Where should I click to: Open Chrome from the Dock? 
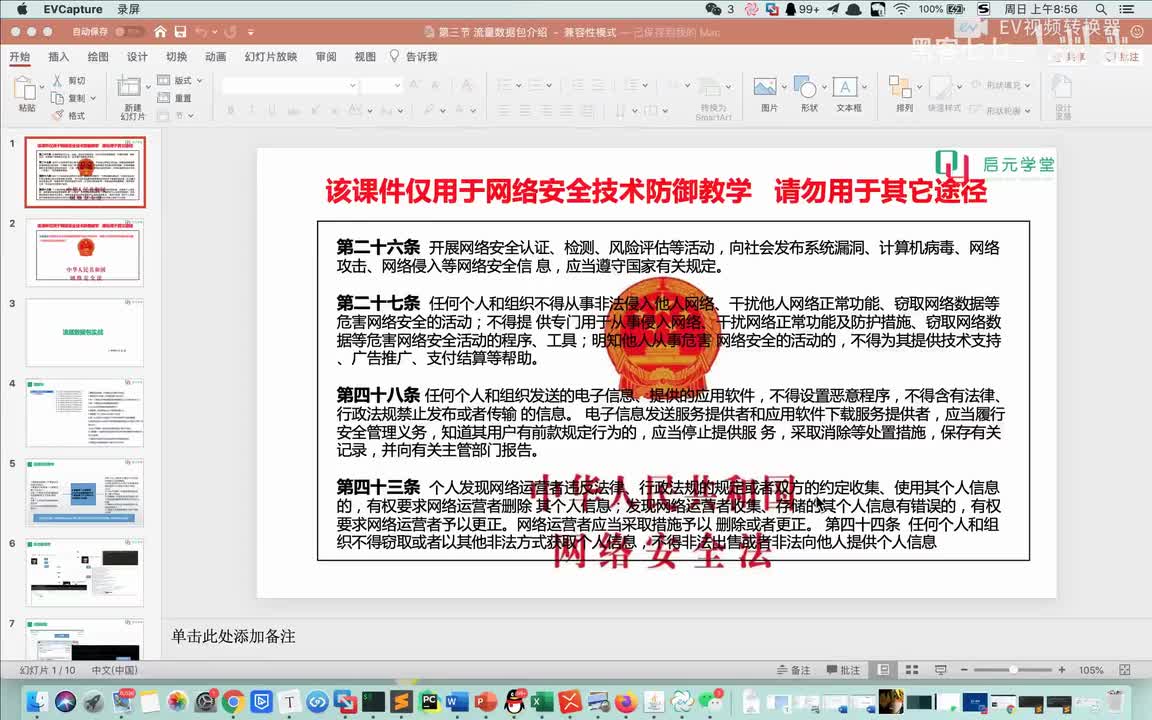233,702
